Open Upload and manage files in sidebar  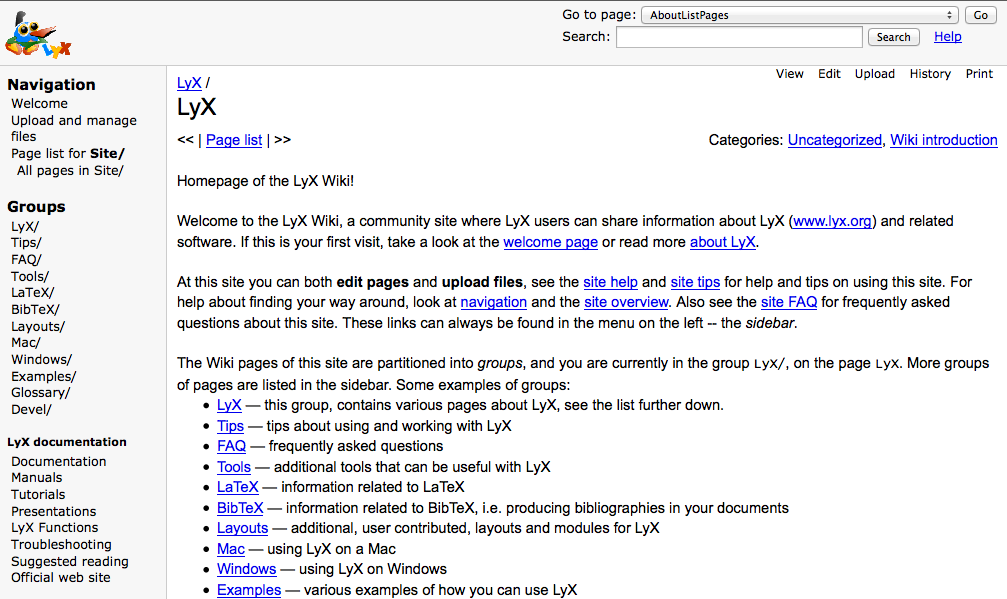[x=74, y=128]
